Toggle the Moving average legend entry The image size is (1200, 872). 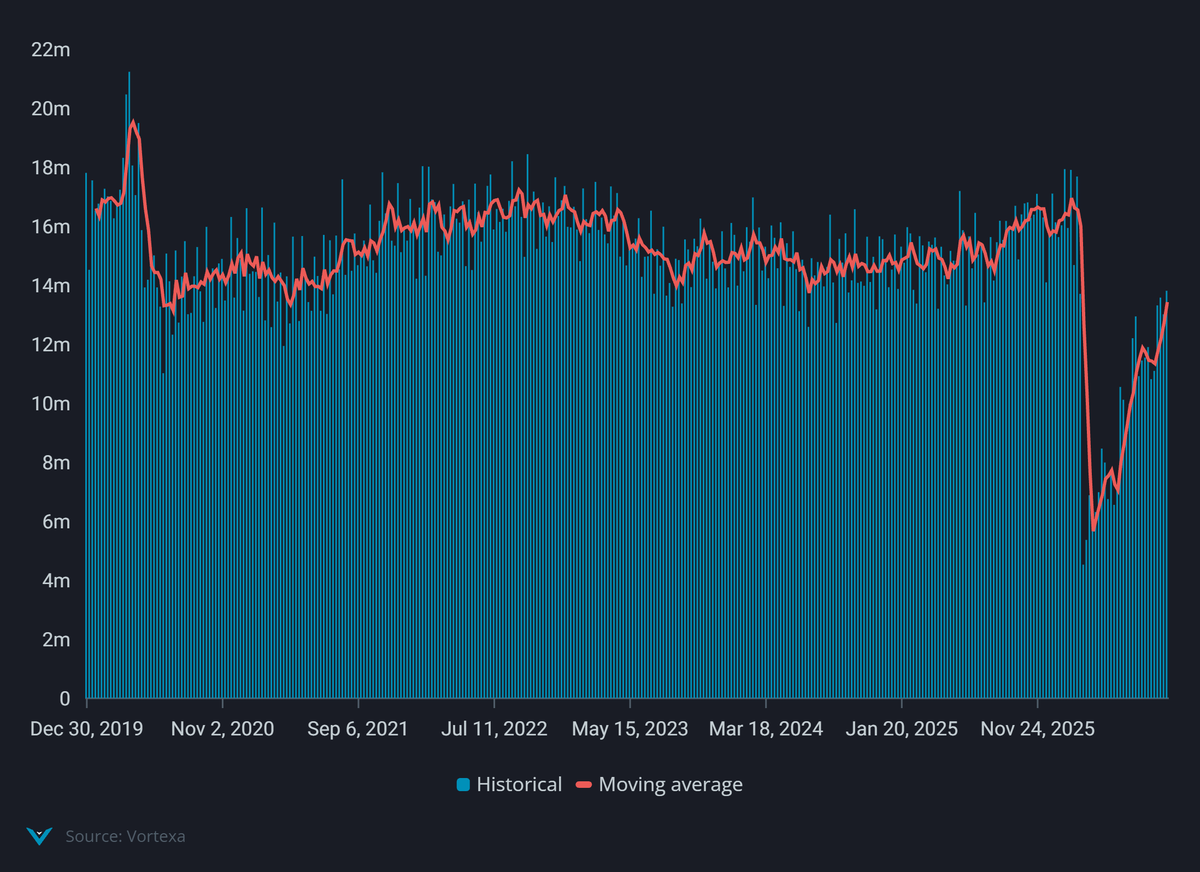[x=660, y=785]
